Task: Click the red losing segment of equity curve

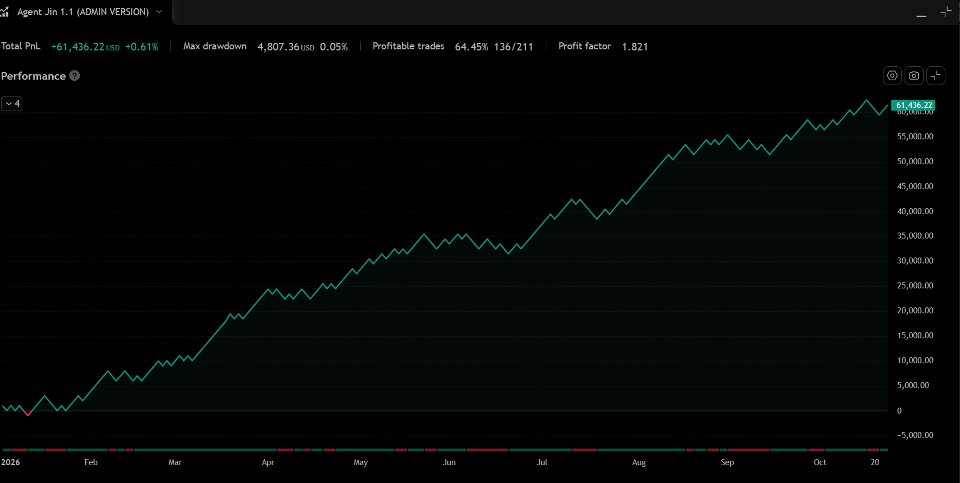Action: tap(27, 413)
